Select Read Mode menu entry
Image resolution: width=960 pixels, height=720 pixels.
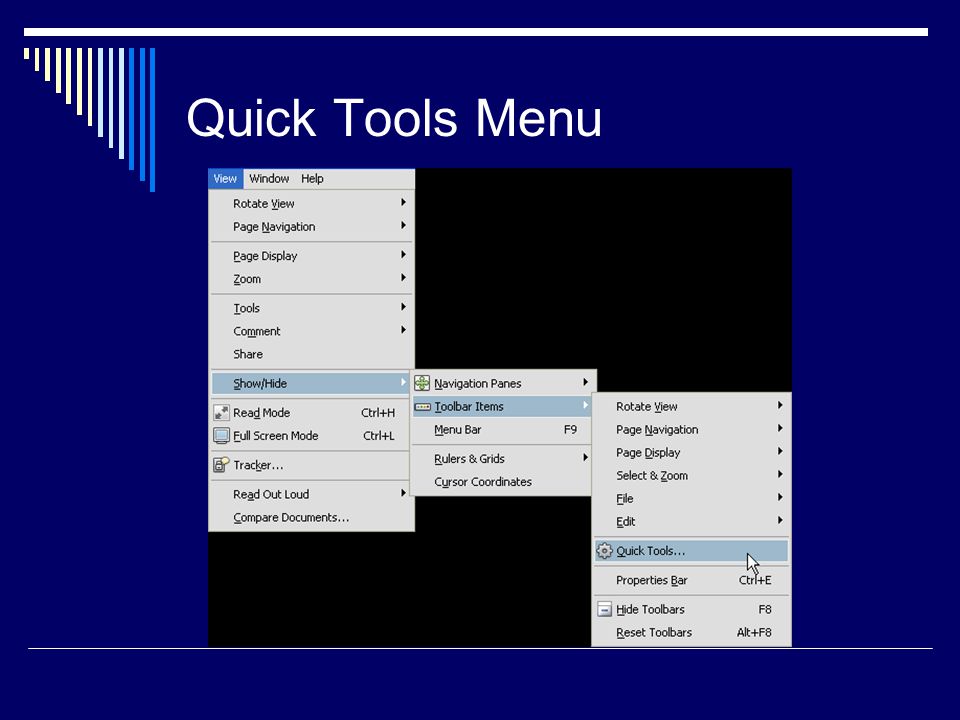[311, 413]
